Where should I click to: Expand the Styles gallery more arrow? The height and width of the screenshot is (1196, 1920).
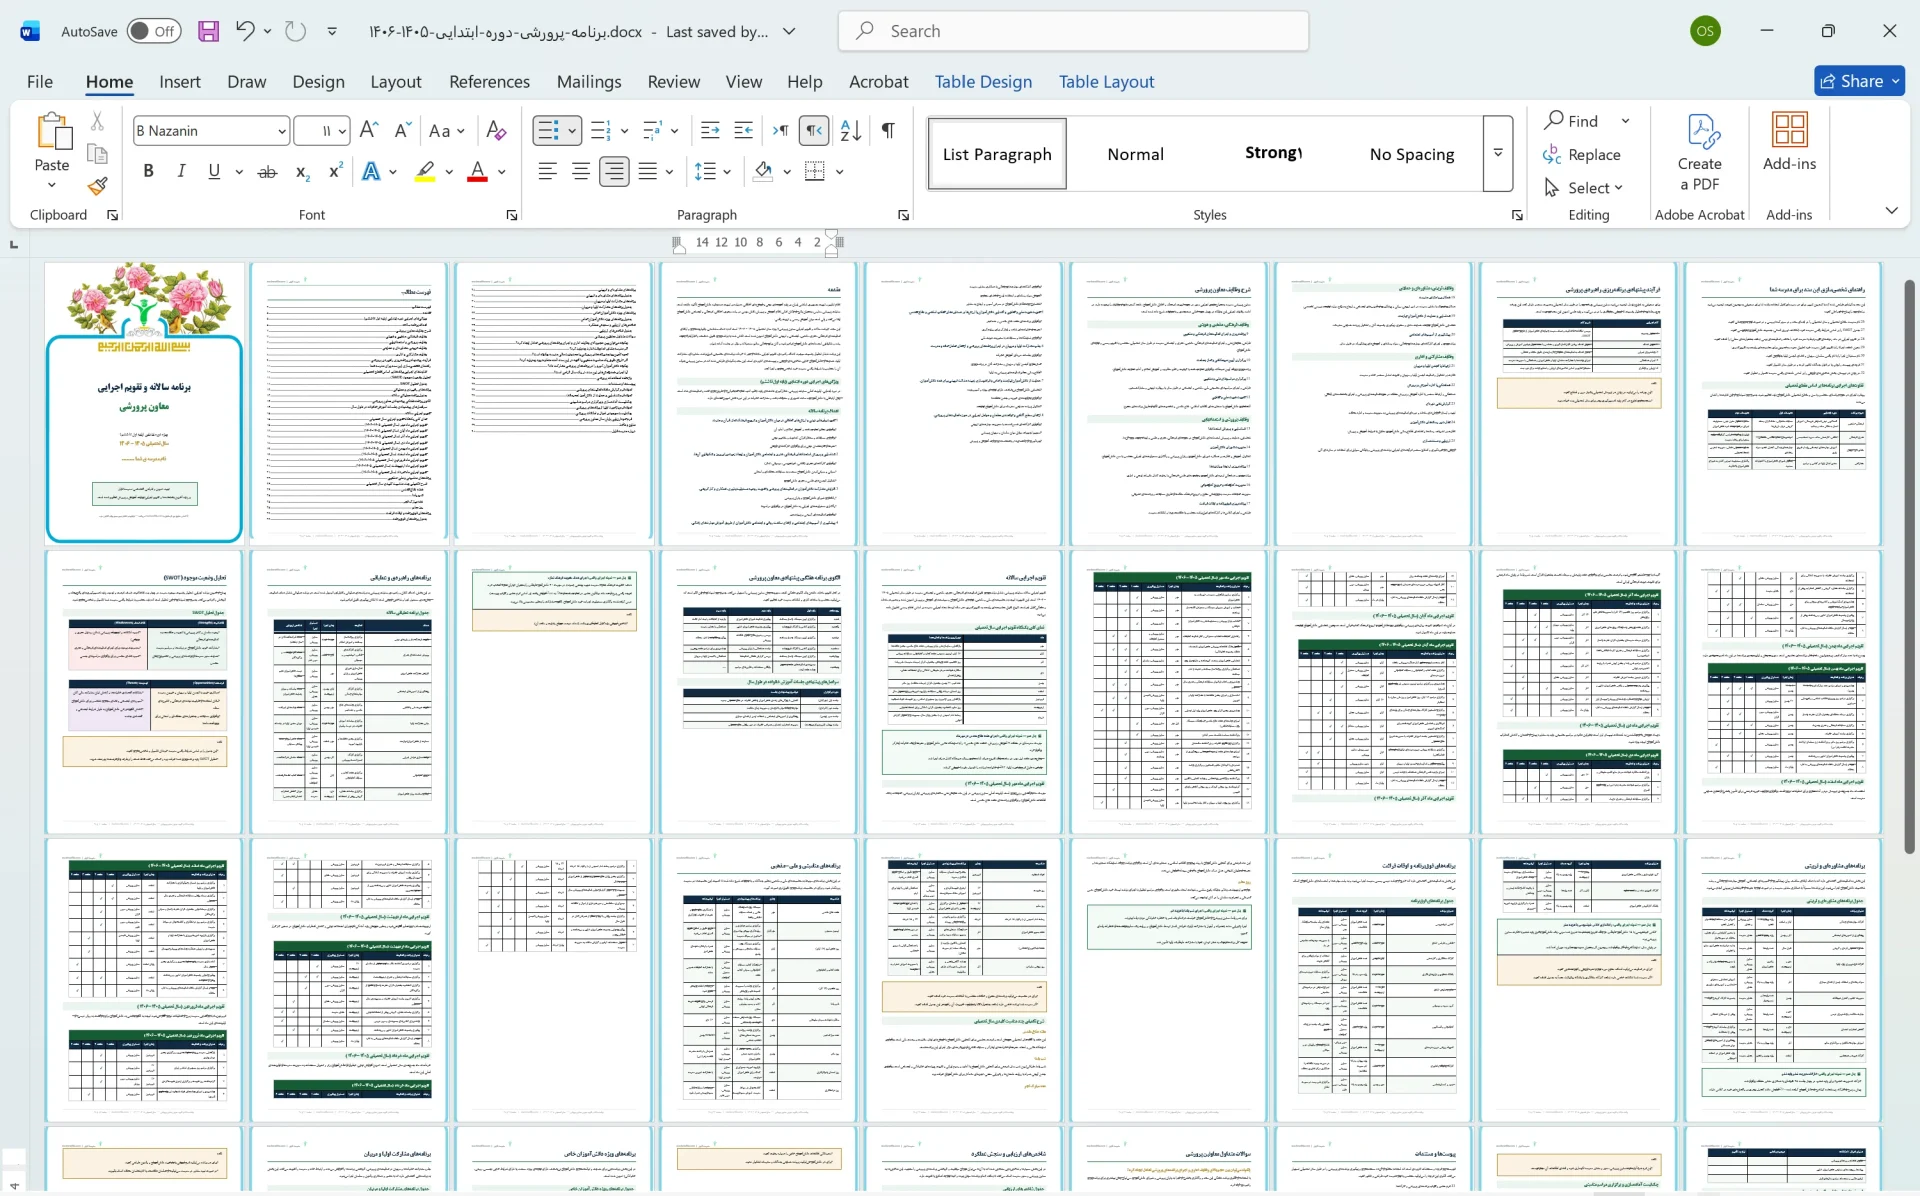coord(1498,153)
